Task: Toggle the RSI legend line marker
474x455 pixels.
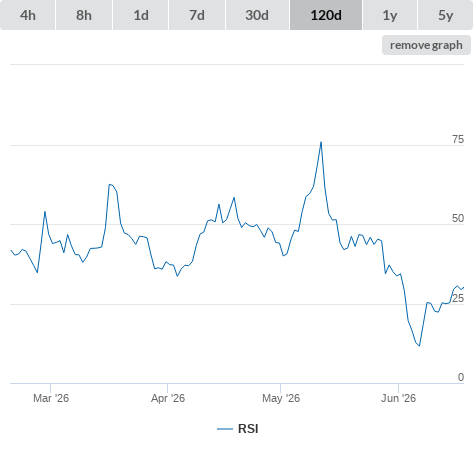Action: click(225, 429)
